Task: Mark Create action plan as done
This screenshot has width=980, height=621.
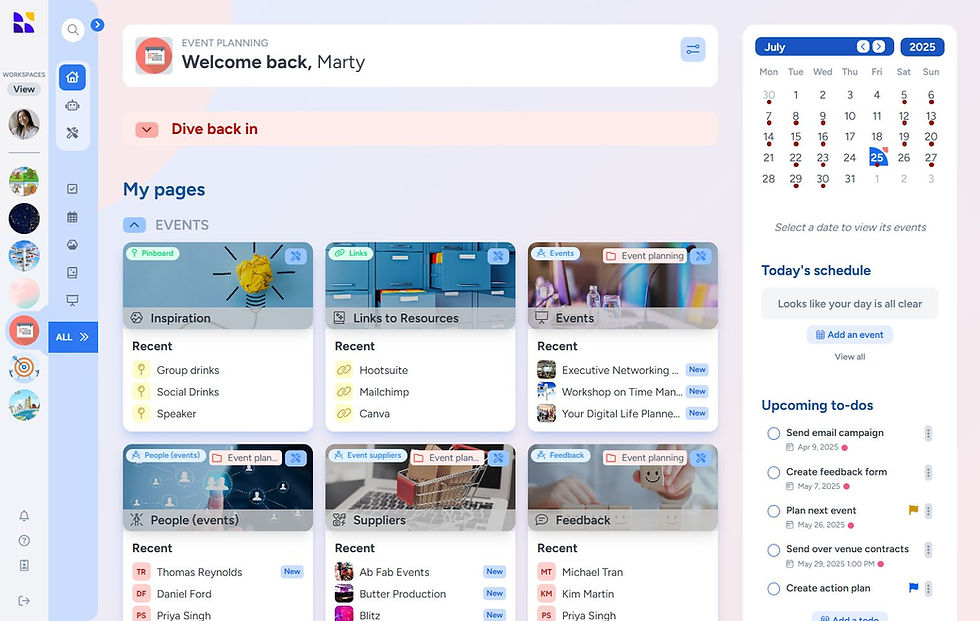Action: (x=773, y=589)
